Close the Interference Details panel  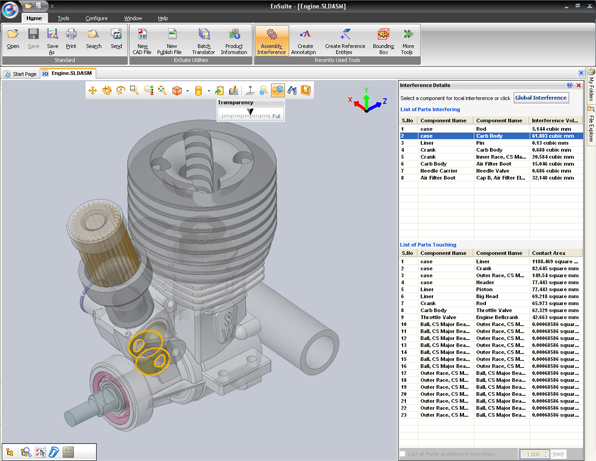point(579,85)
